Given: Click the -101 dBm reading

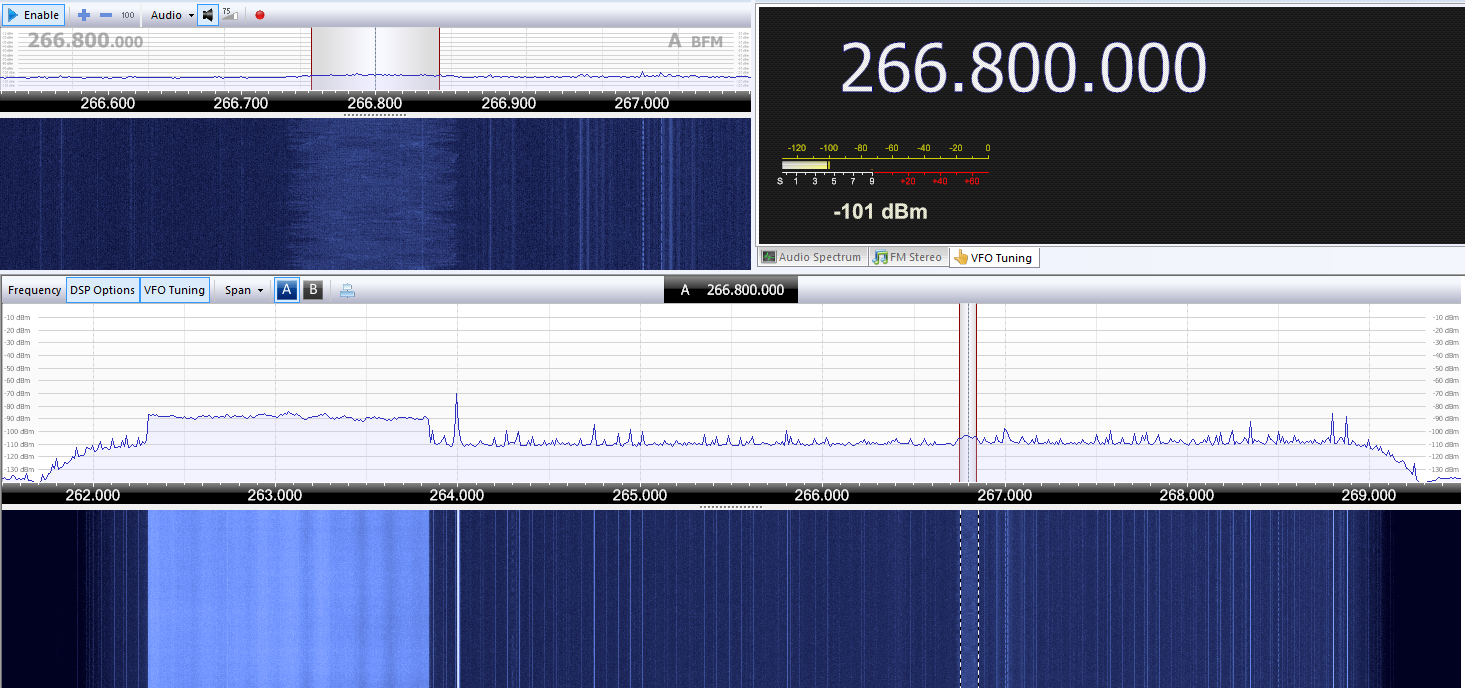Looking at the screenshot, I should click(880, 212).
